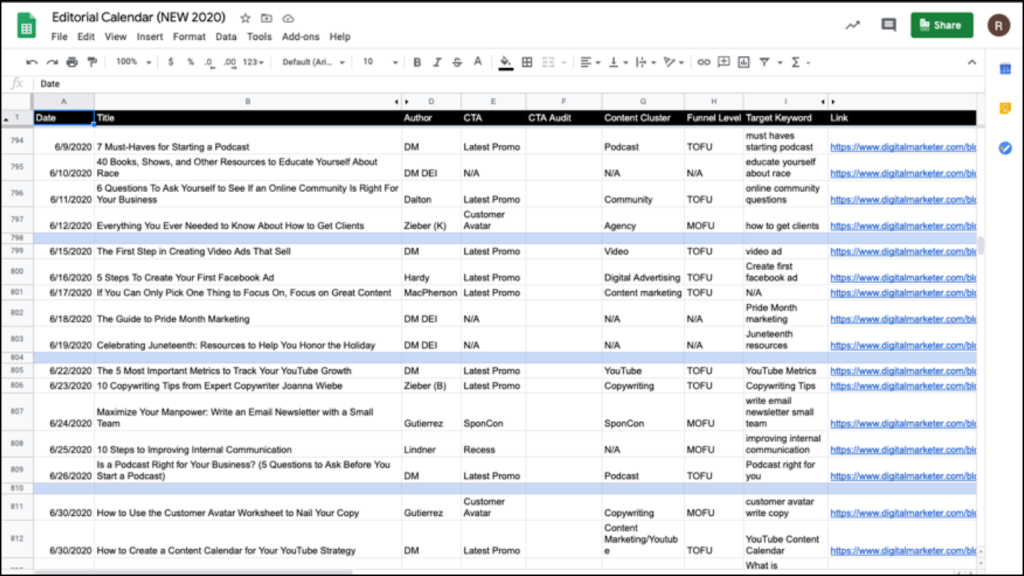This screenshot has width=1024, height=576.
Task: Open link in row 6/9/2020
Action: tap(903, 147)
